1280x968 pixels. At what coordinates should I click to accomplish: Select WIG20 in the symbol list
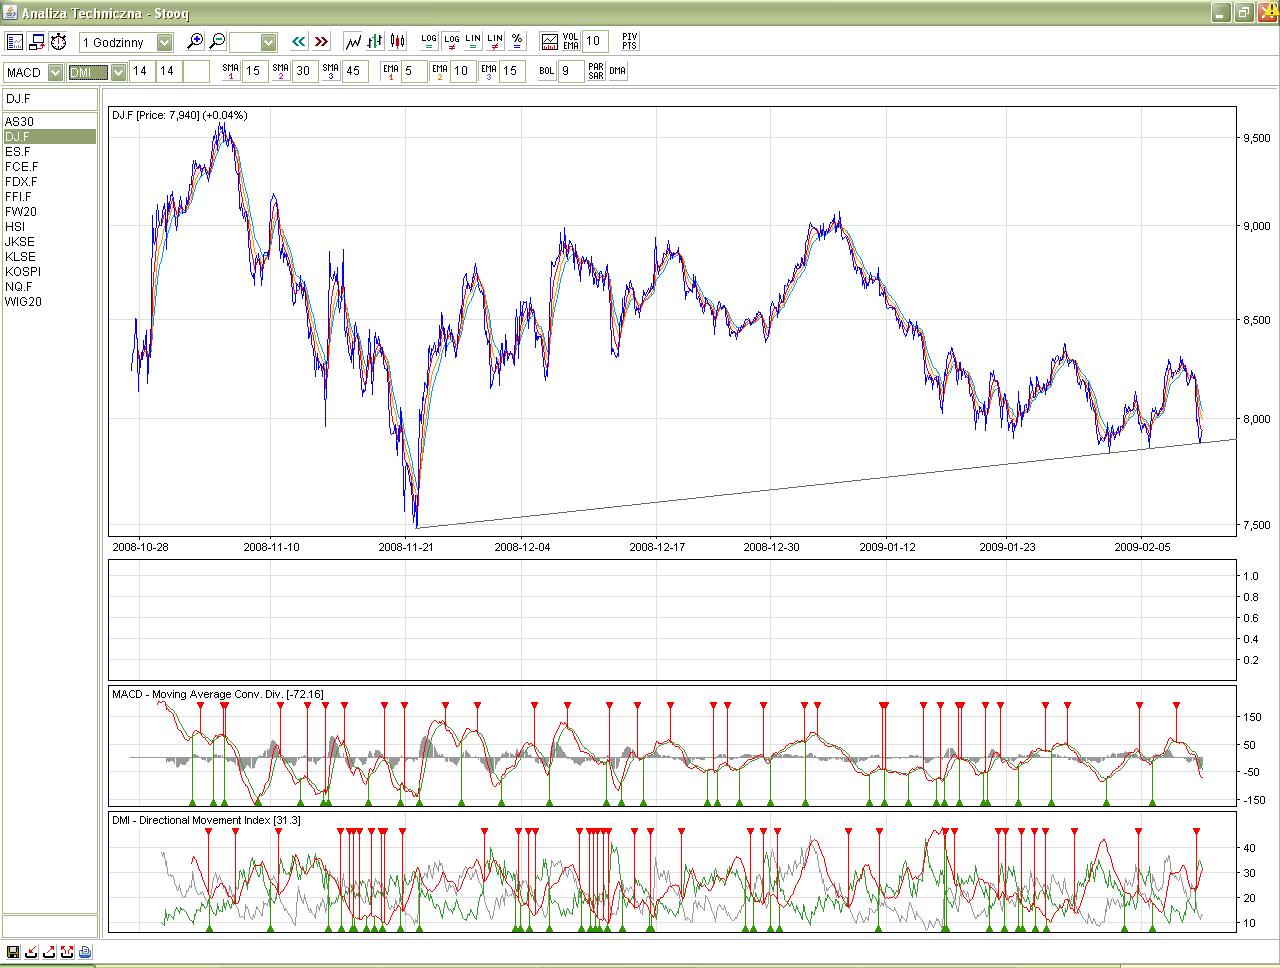tap(23, 302)
